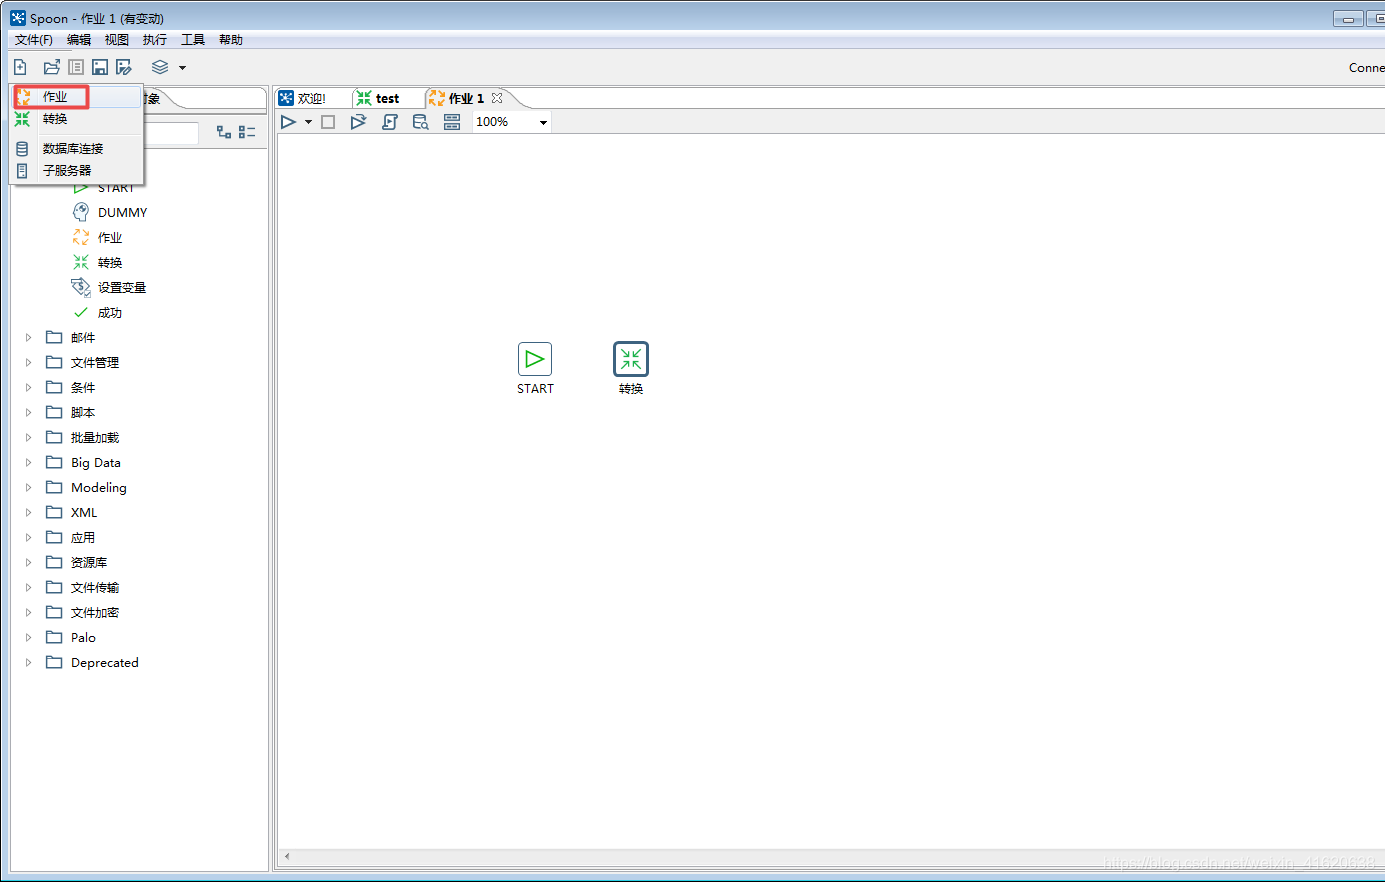The image size is (1385, 882).
Task: Open the 文件(F) menu
Action: [x=34, y=40]
